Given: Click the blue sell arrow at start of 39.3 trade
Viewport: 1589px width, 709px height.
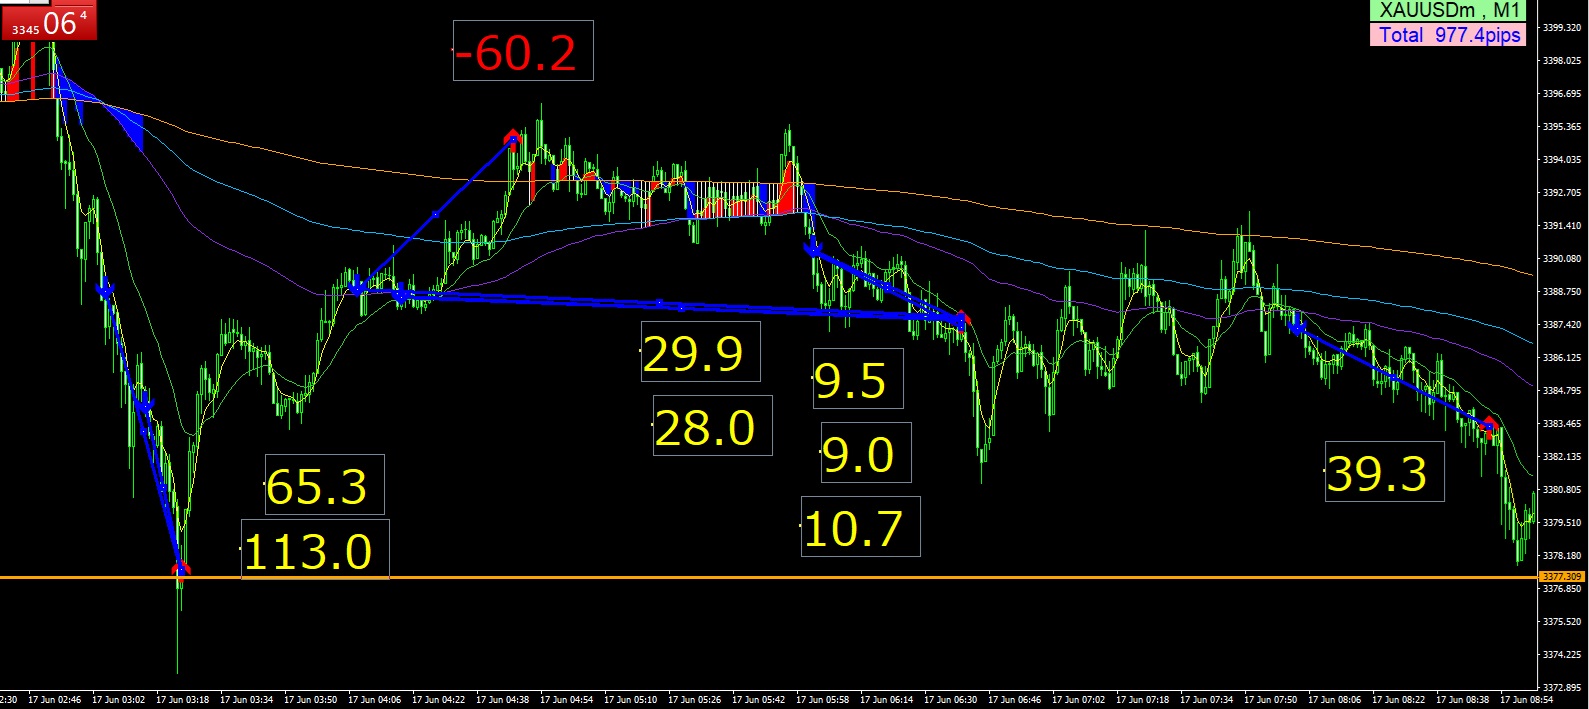Looking at the screenshot, I should pyautogui.click(x=1297, y=324).
